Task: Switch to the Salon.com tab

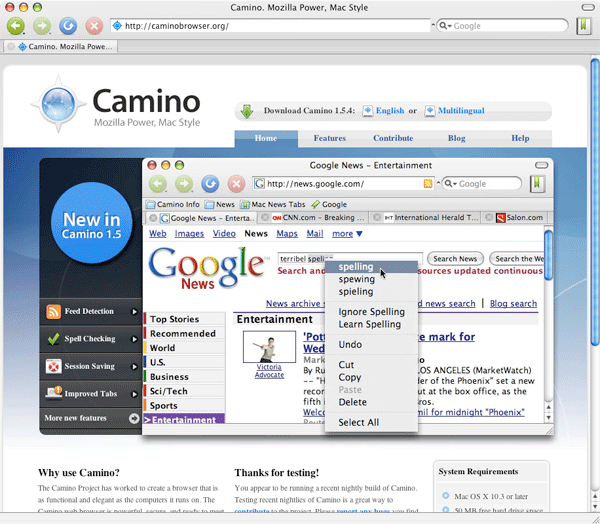Action: (515, 218)
